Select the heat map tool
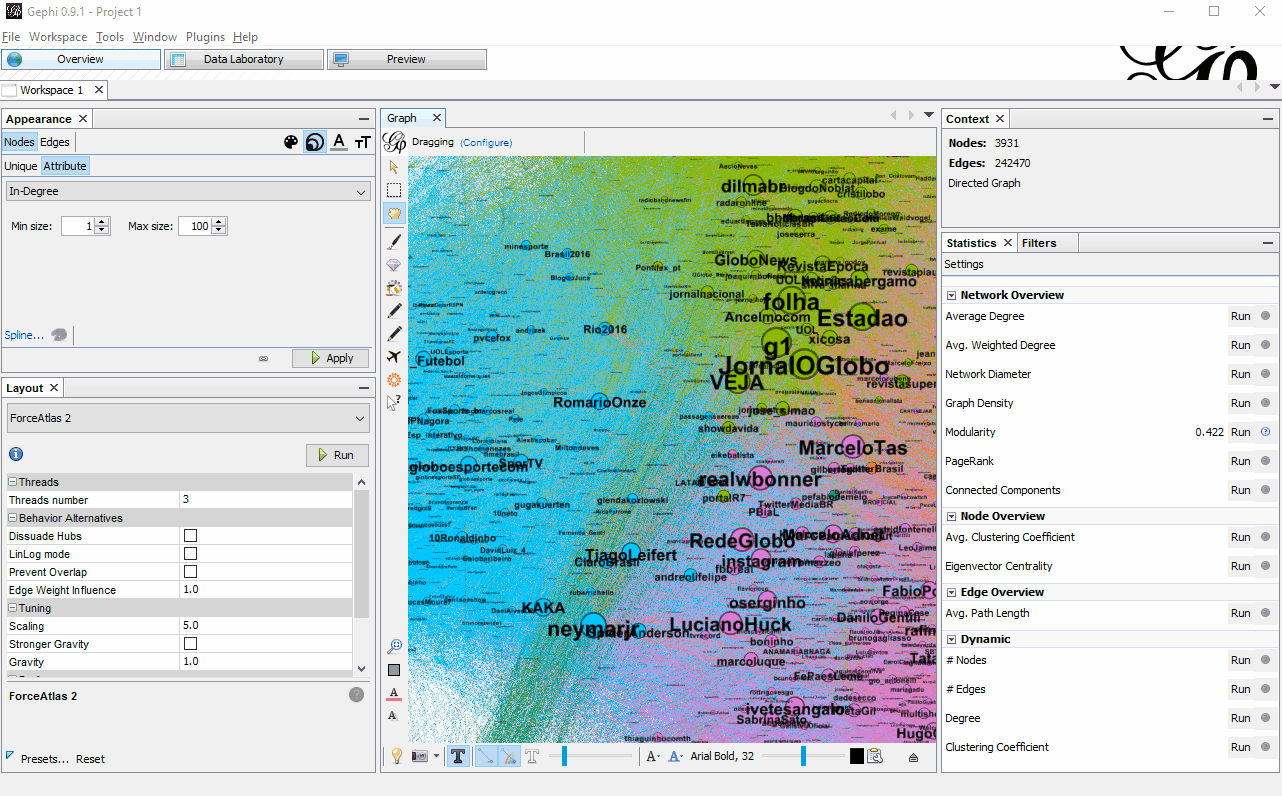This screenshot has width=1282, height=796. (394, 380)
